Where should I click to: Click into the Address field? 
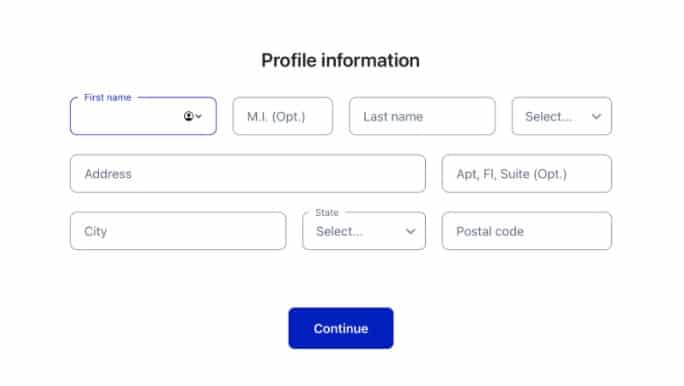click(x=248, y=174)
